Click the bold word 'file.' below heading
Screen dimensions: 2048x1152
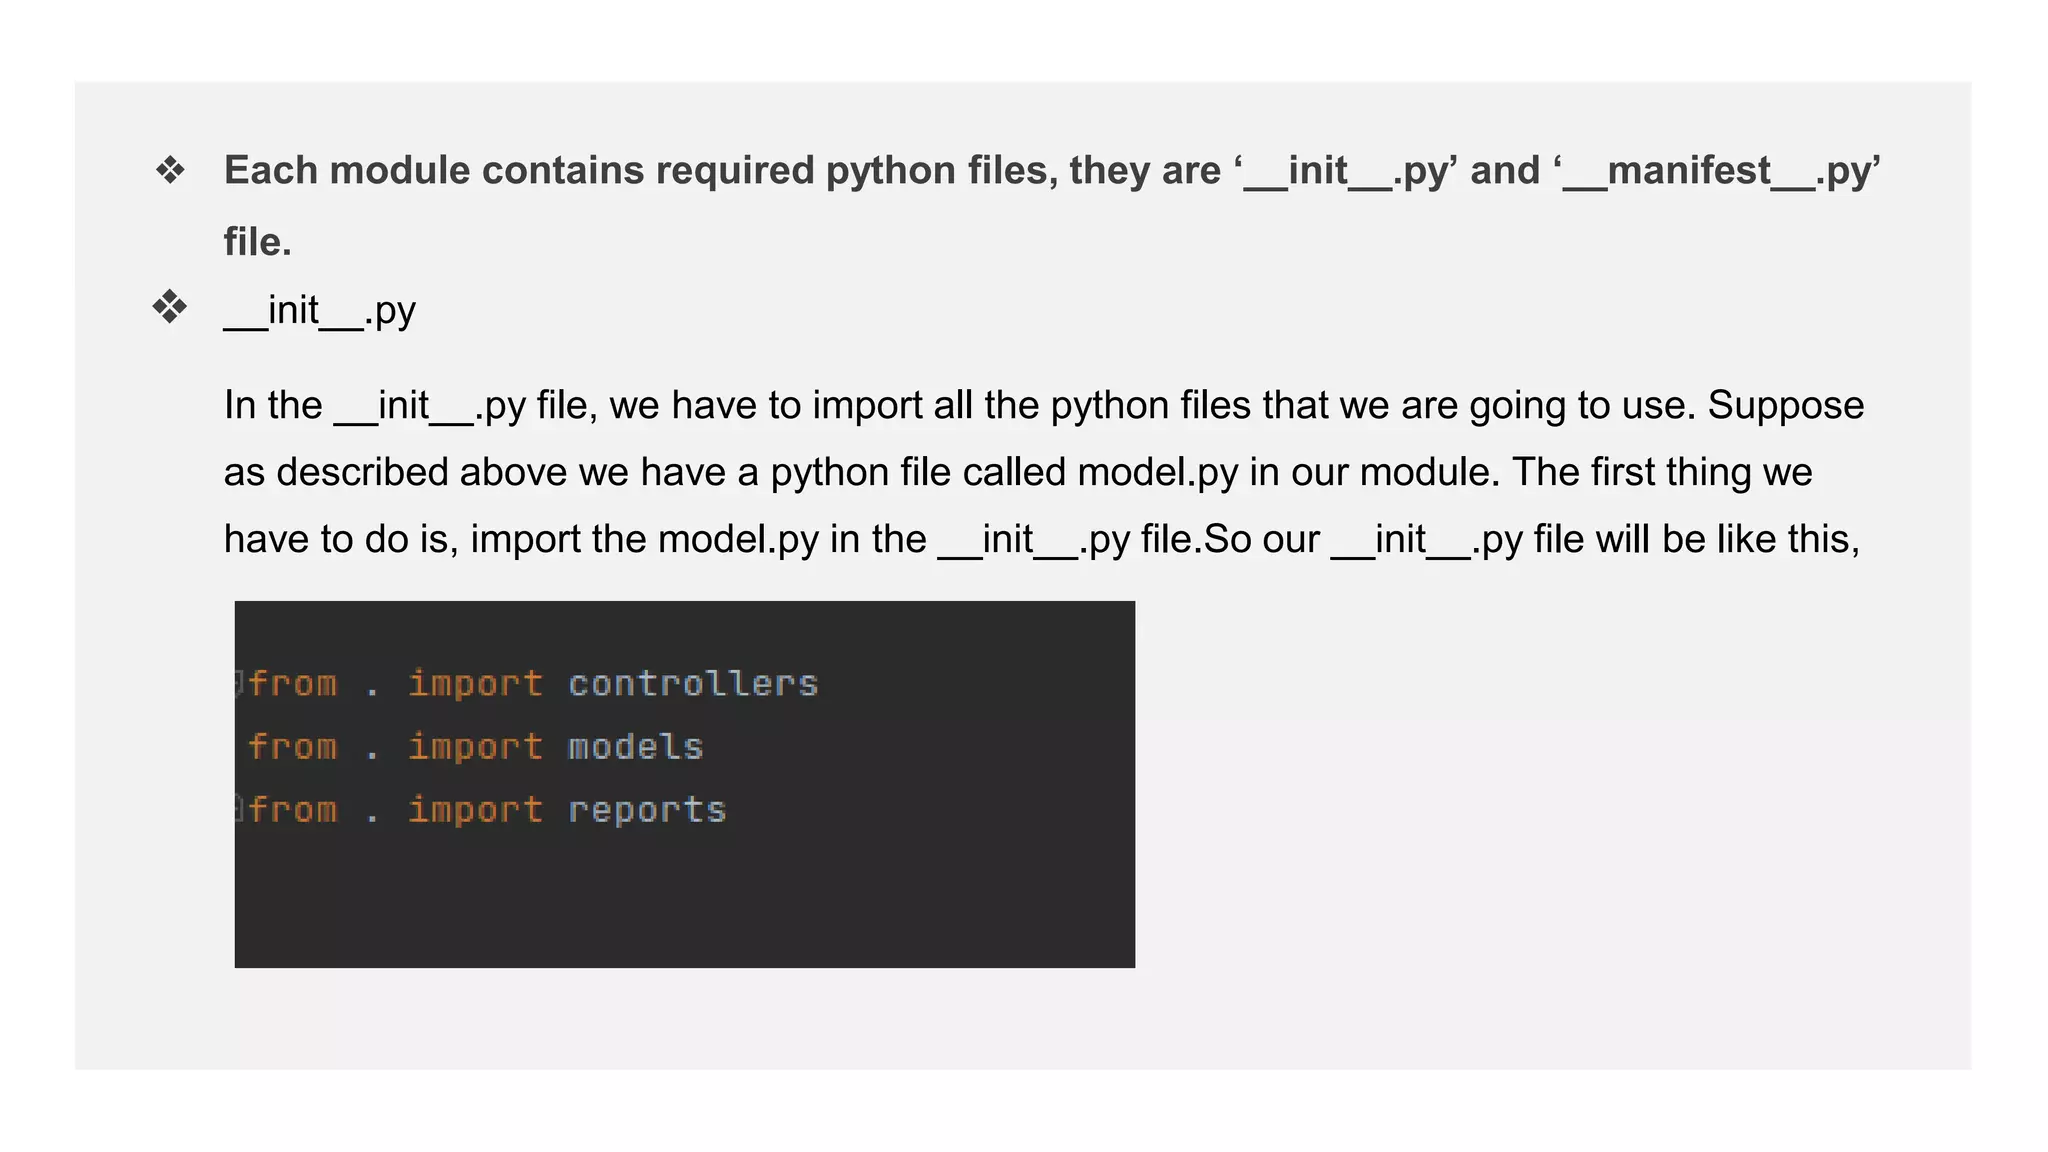tap(257, 242)
